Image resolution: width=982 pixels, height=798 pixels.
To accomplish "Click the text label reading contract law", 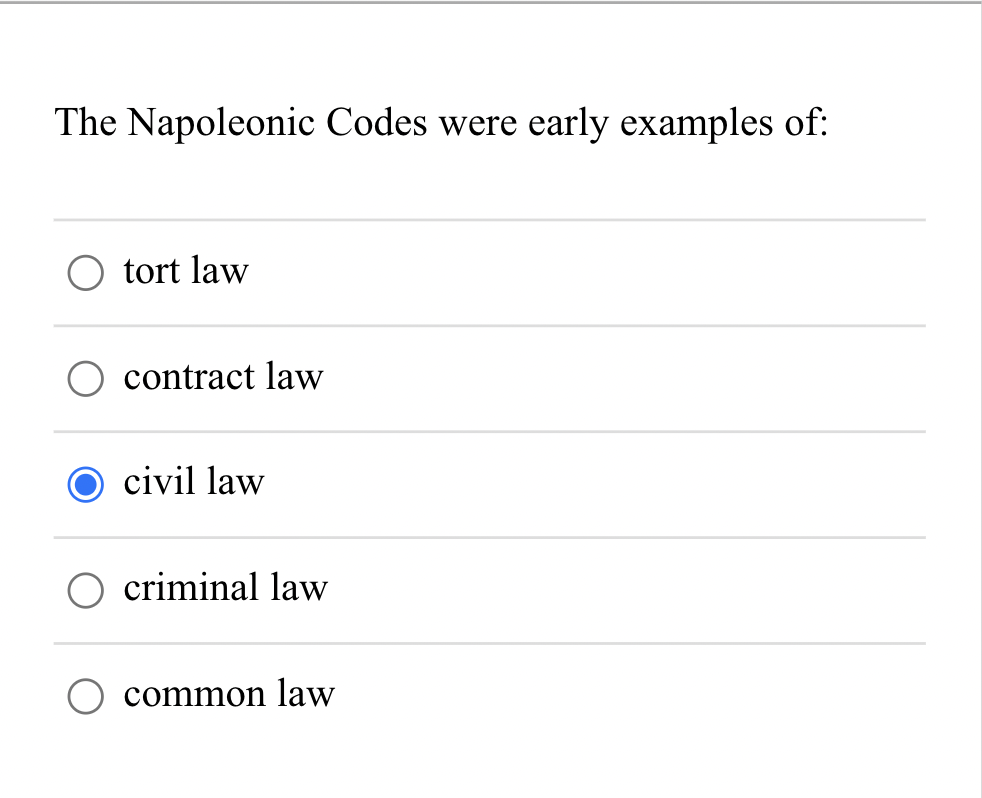I will (222, 378).
